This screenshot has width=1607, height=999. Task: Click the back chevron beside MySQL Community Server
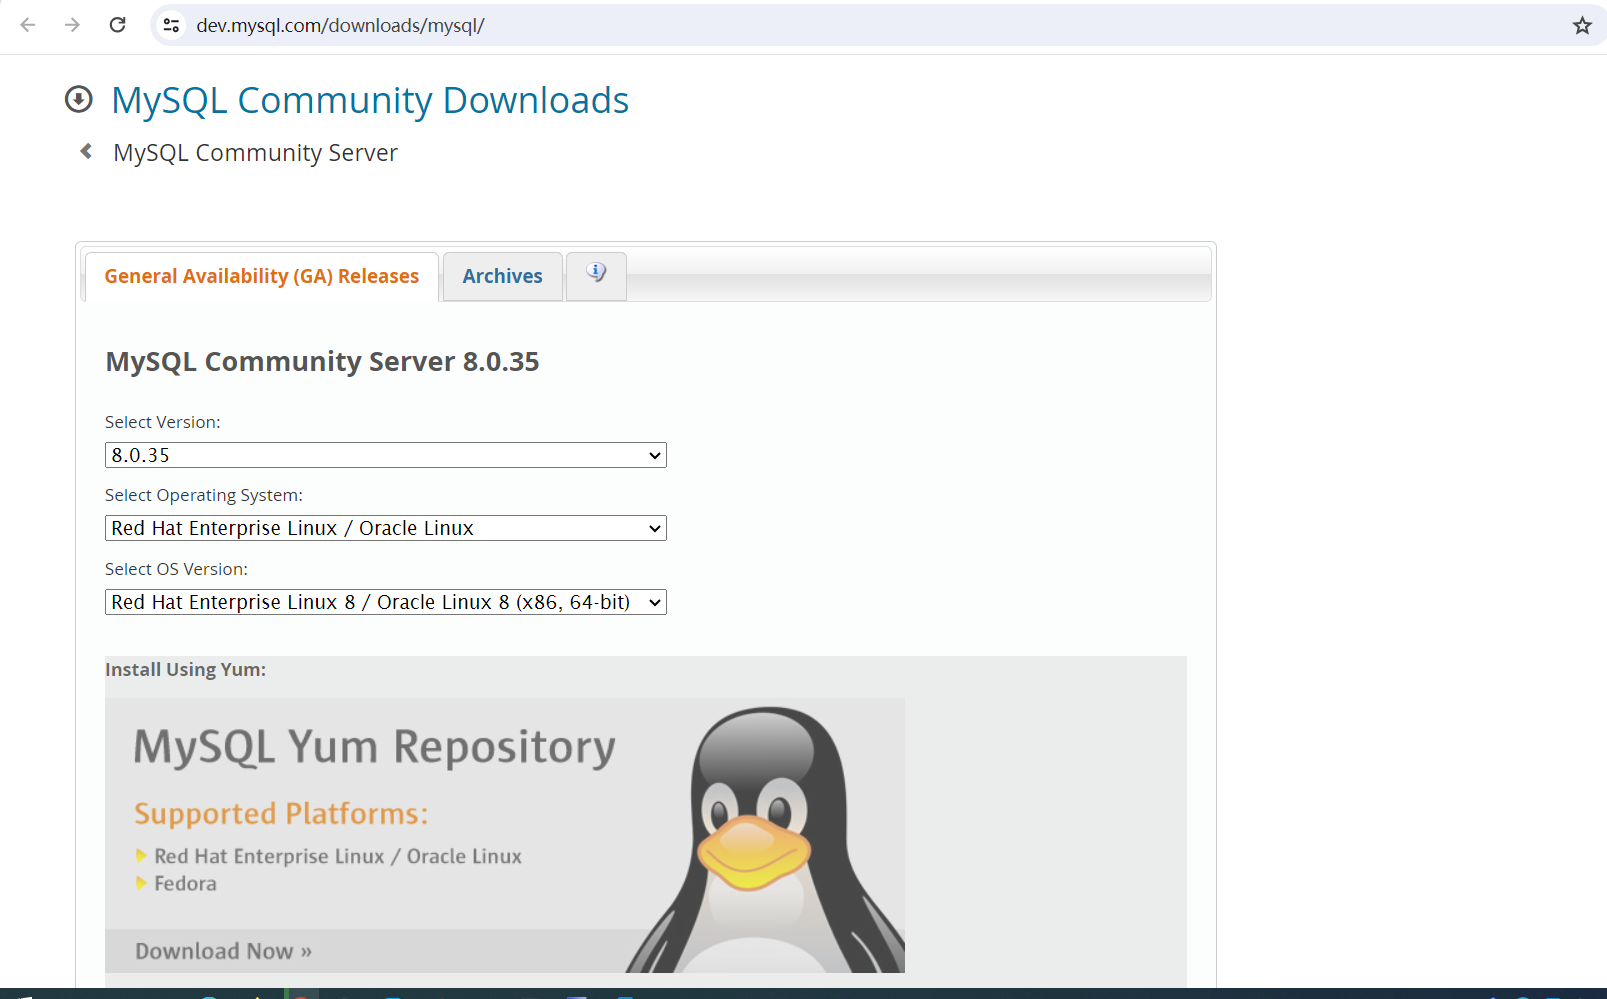(87, 151)
